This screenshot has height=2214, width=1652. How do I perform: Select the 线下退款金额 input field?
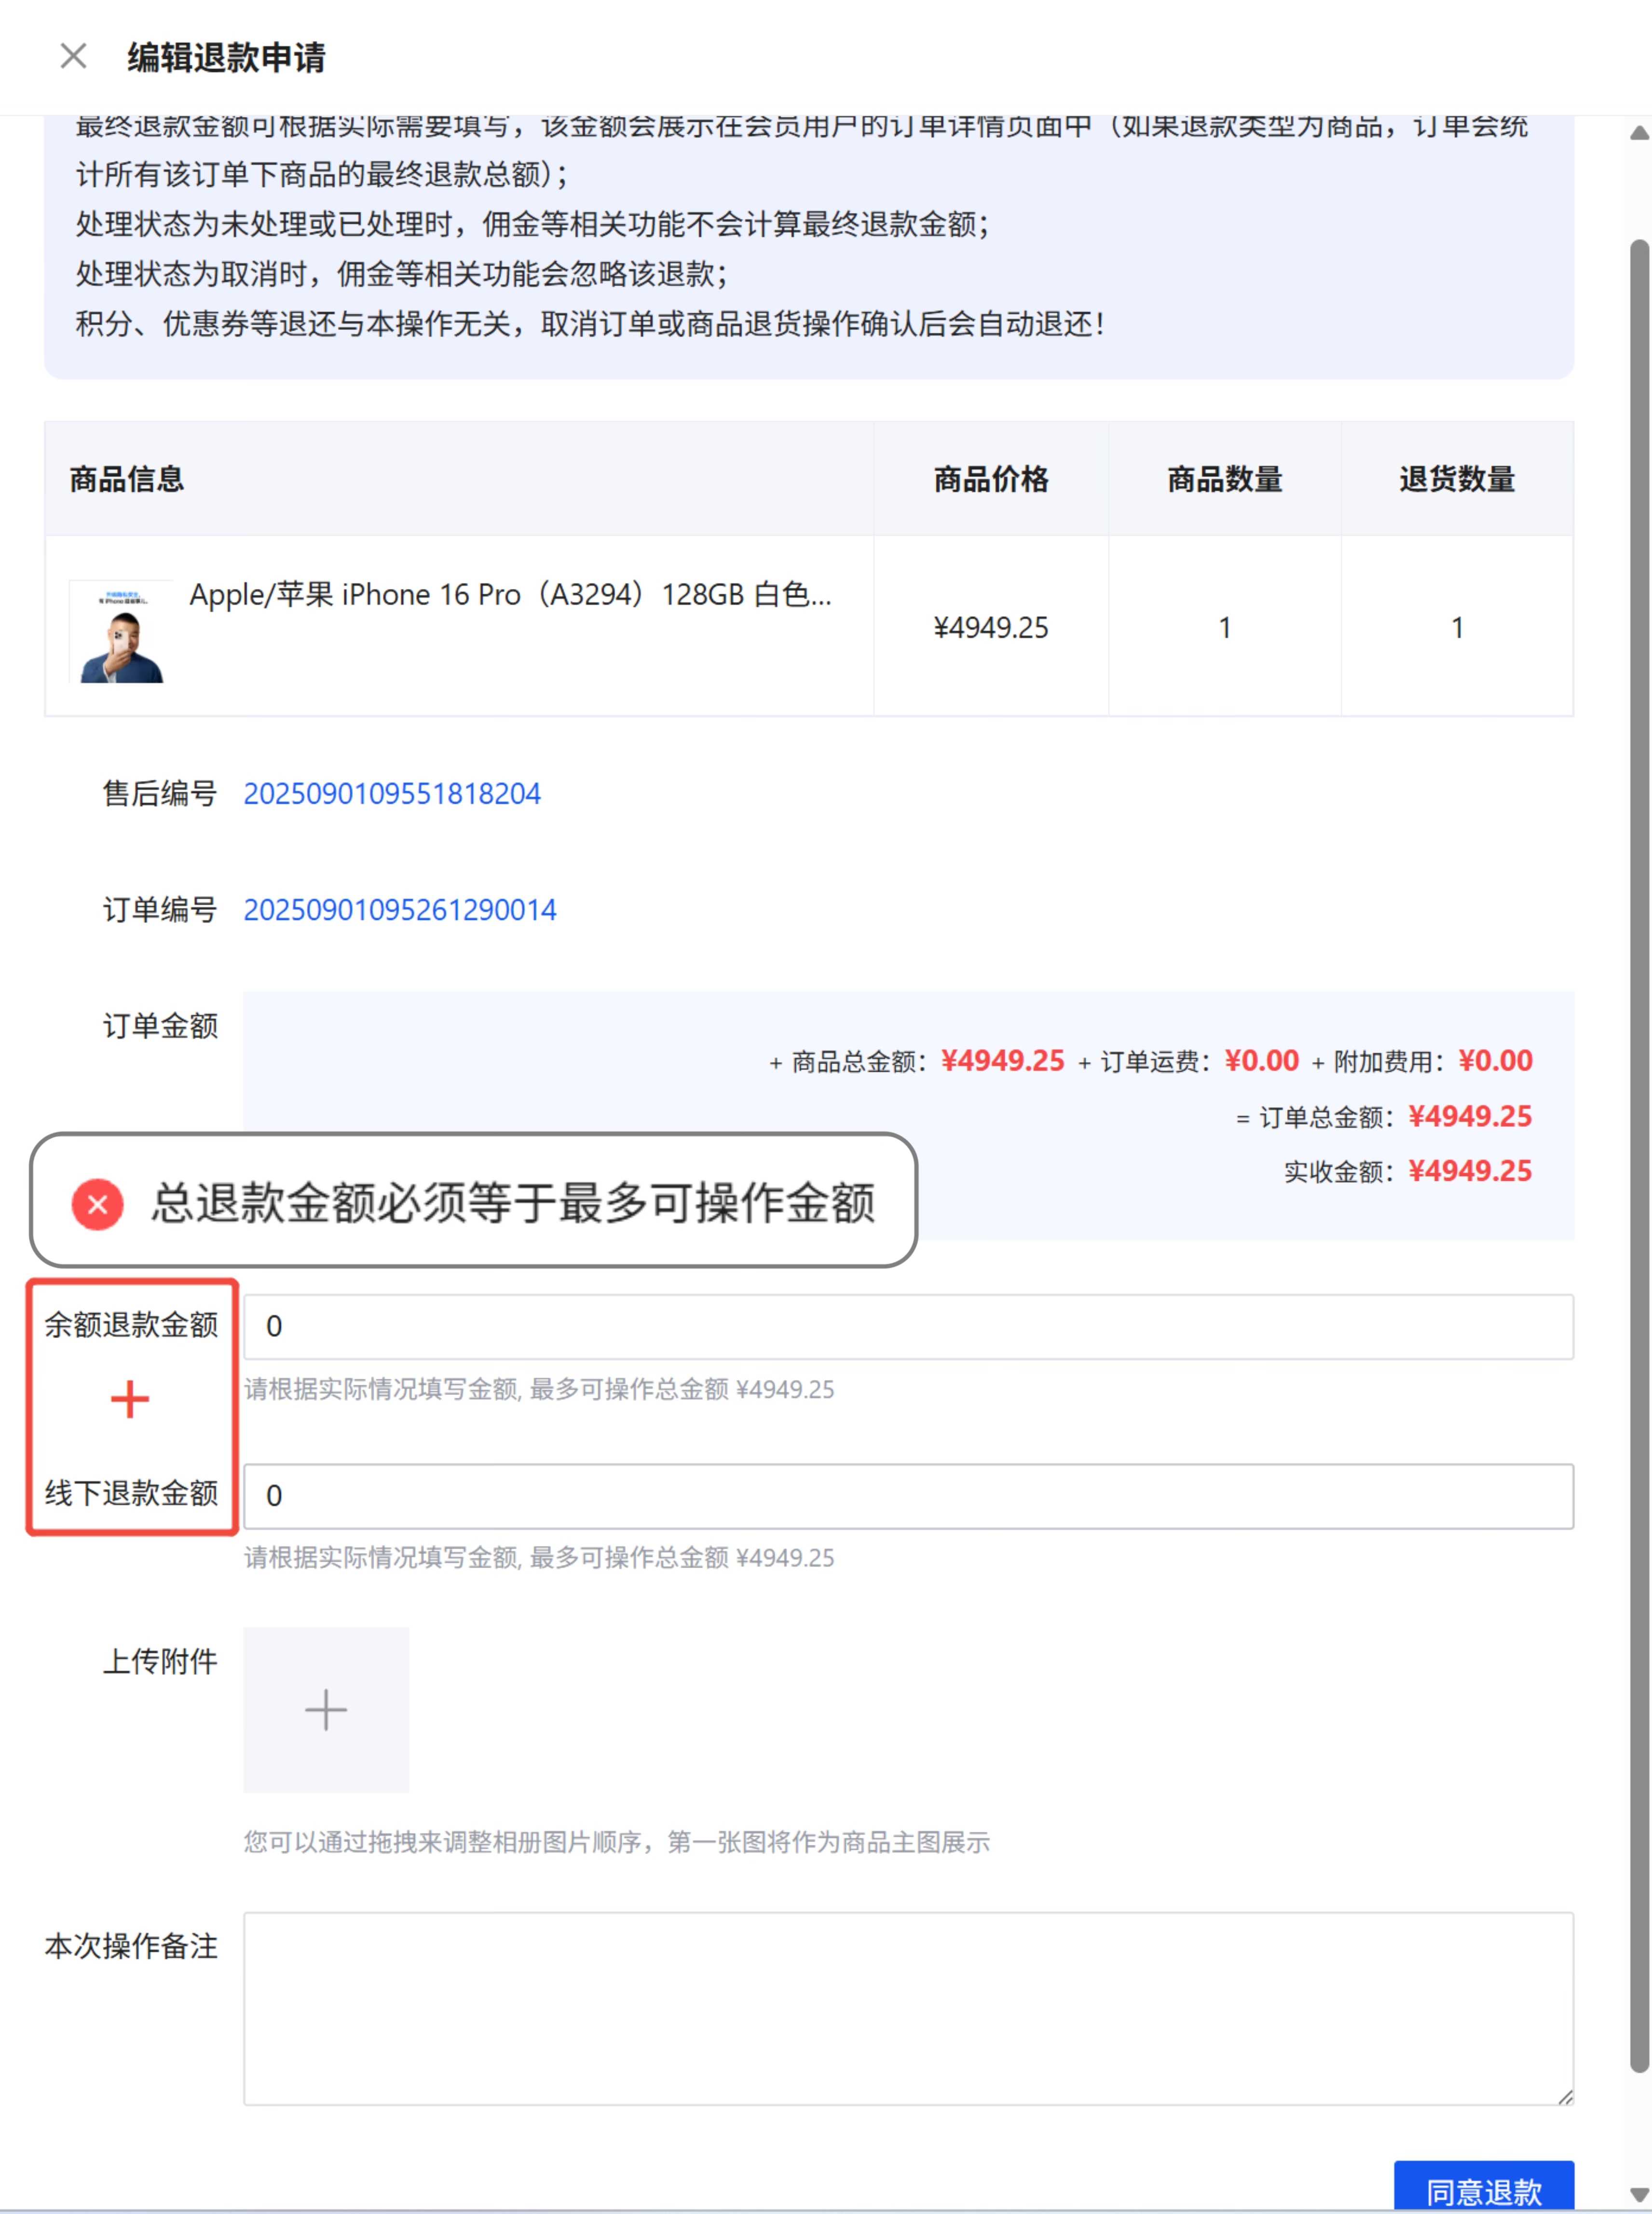[900, 1495]
